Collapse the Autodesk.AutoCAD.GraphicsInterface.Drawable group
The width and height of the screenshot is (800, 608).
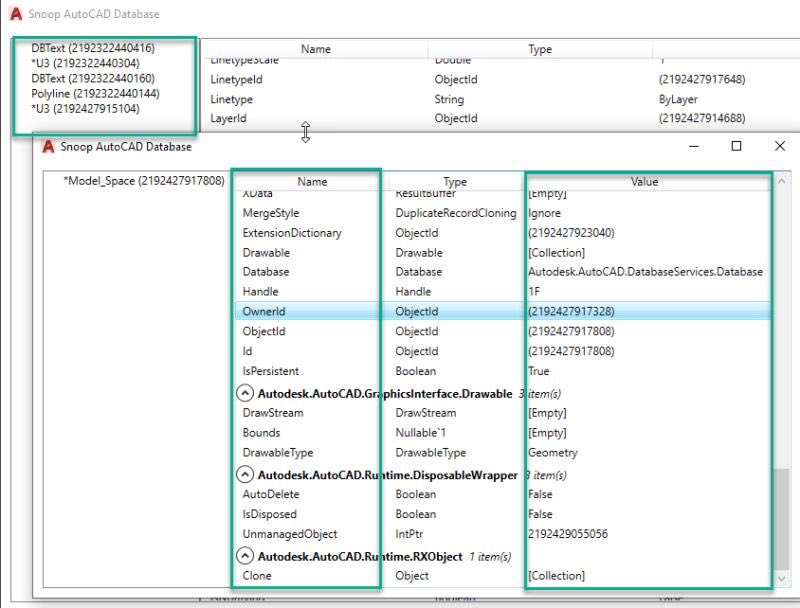[x=245, y=393]
